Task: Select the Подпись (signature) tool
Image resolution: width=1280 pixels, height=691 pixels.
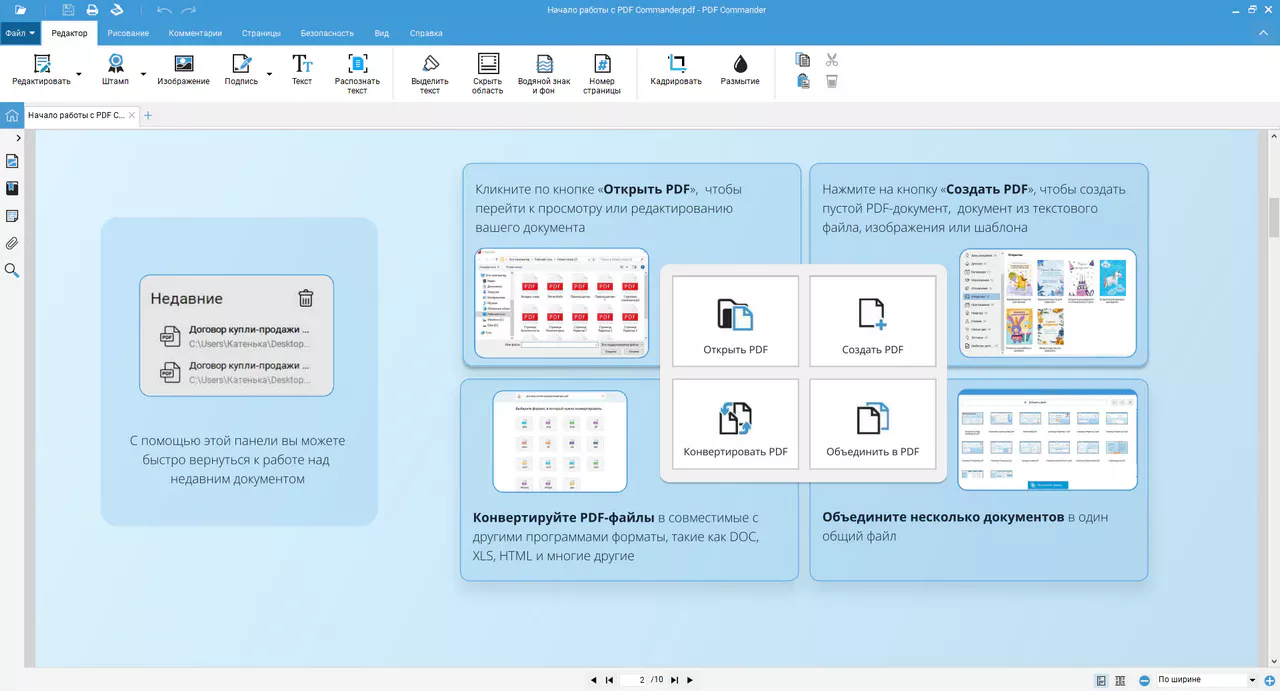Action: (239, 70)
